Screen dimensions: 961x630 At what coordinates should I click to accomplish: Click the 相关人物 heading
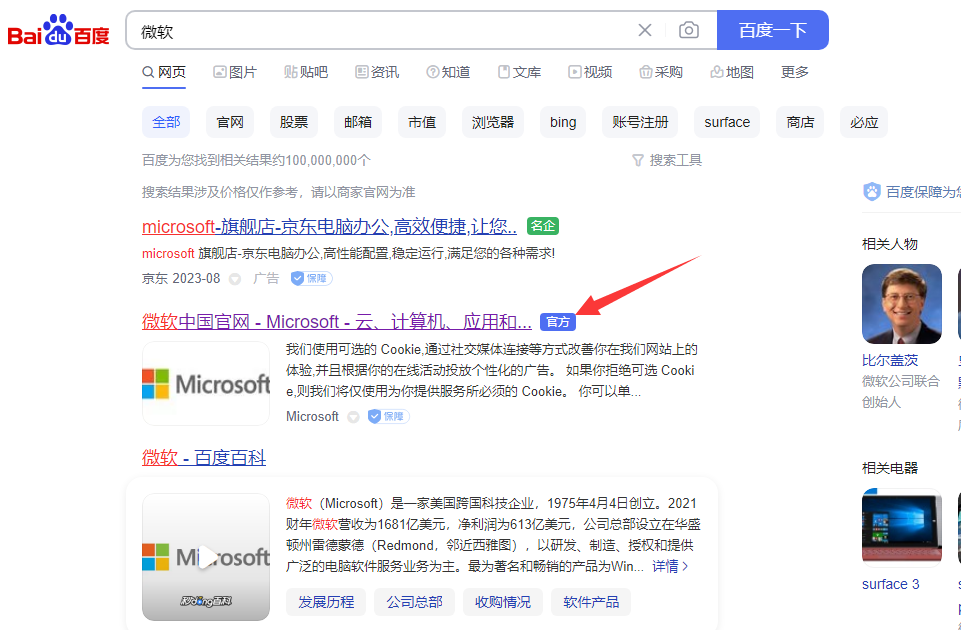coord(889,245)
